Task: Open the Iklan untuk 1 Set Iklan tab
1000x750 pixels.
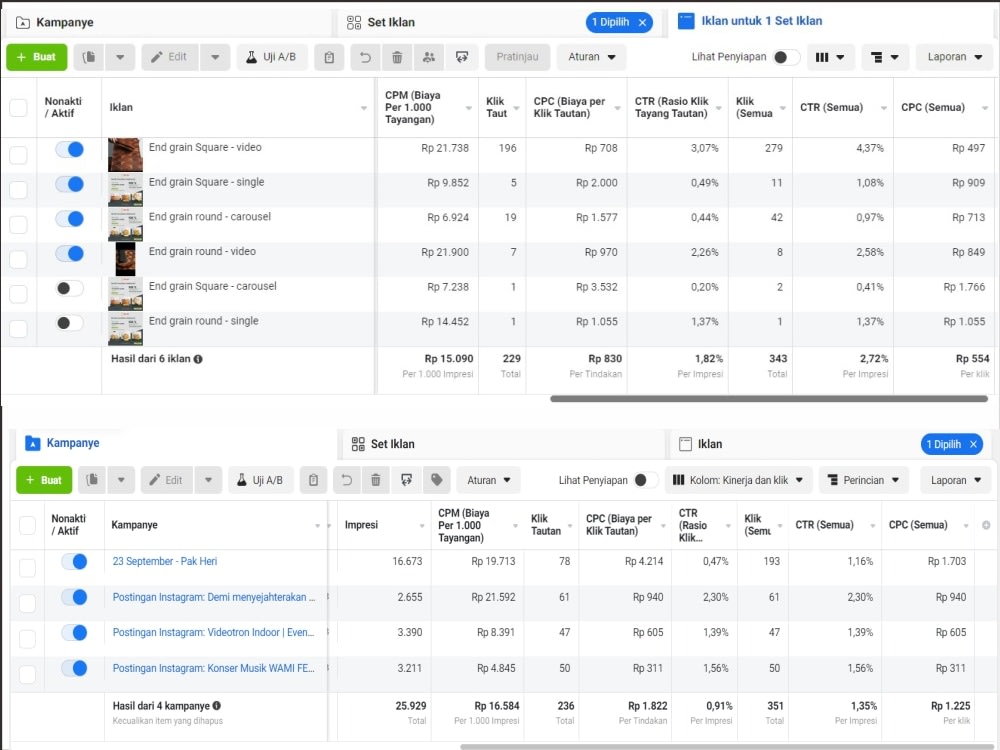Action: tap(831, 21)
